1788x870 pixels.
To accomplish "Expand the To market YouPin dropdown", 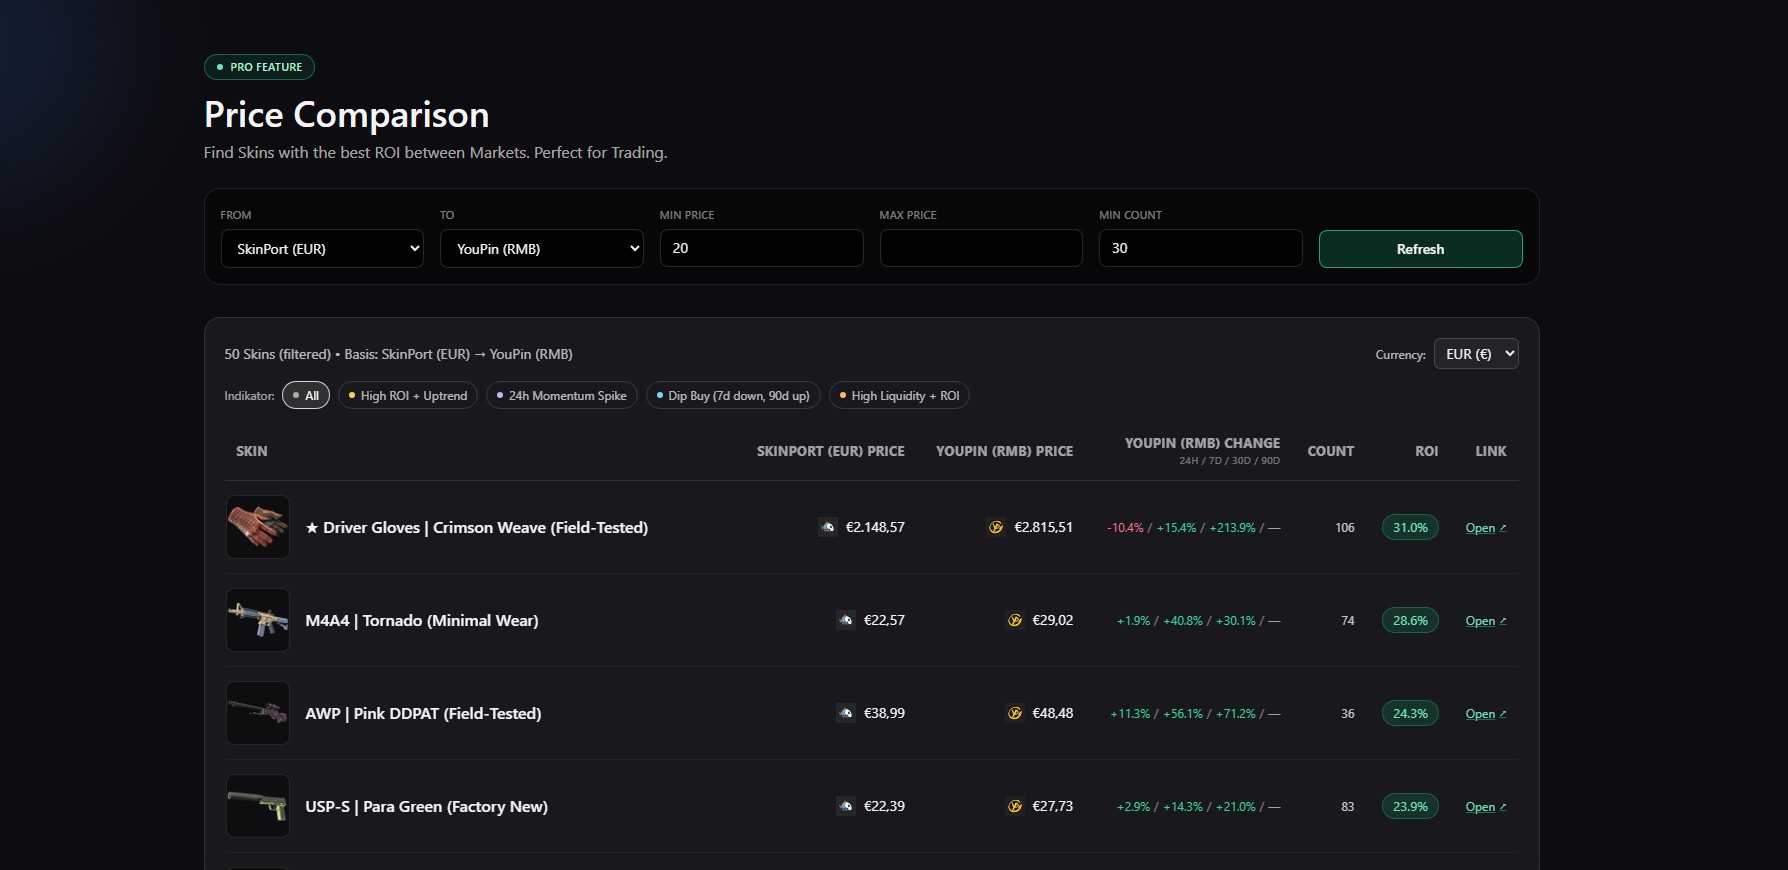I will point(541,249).
